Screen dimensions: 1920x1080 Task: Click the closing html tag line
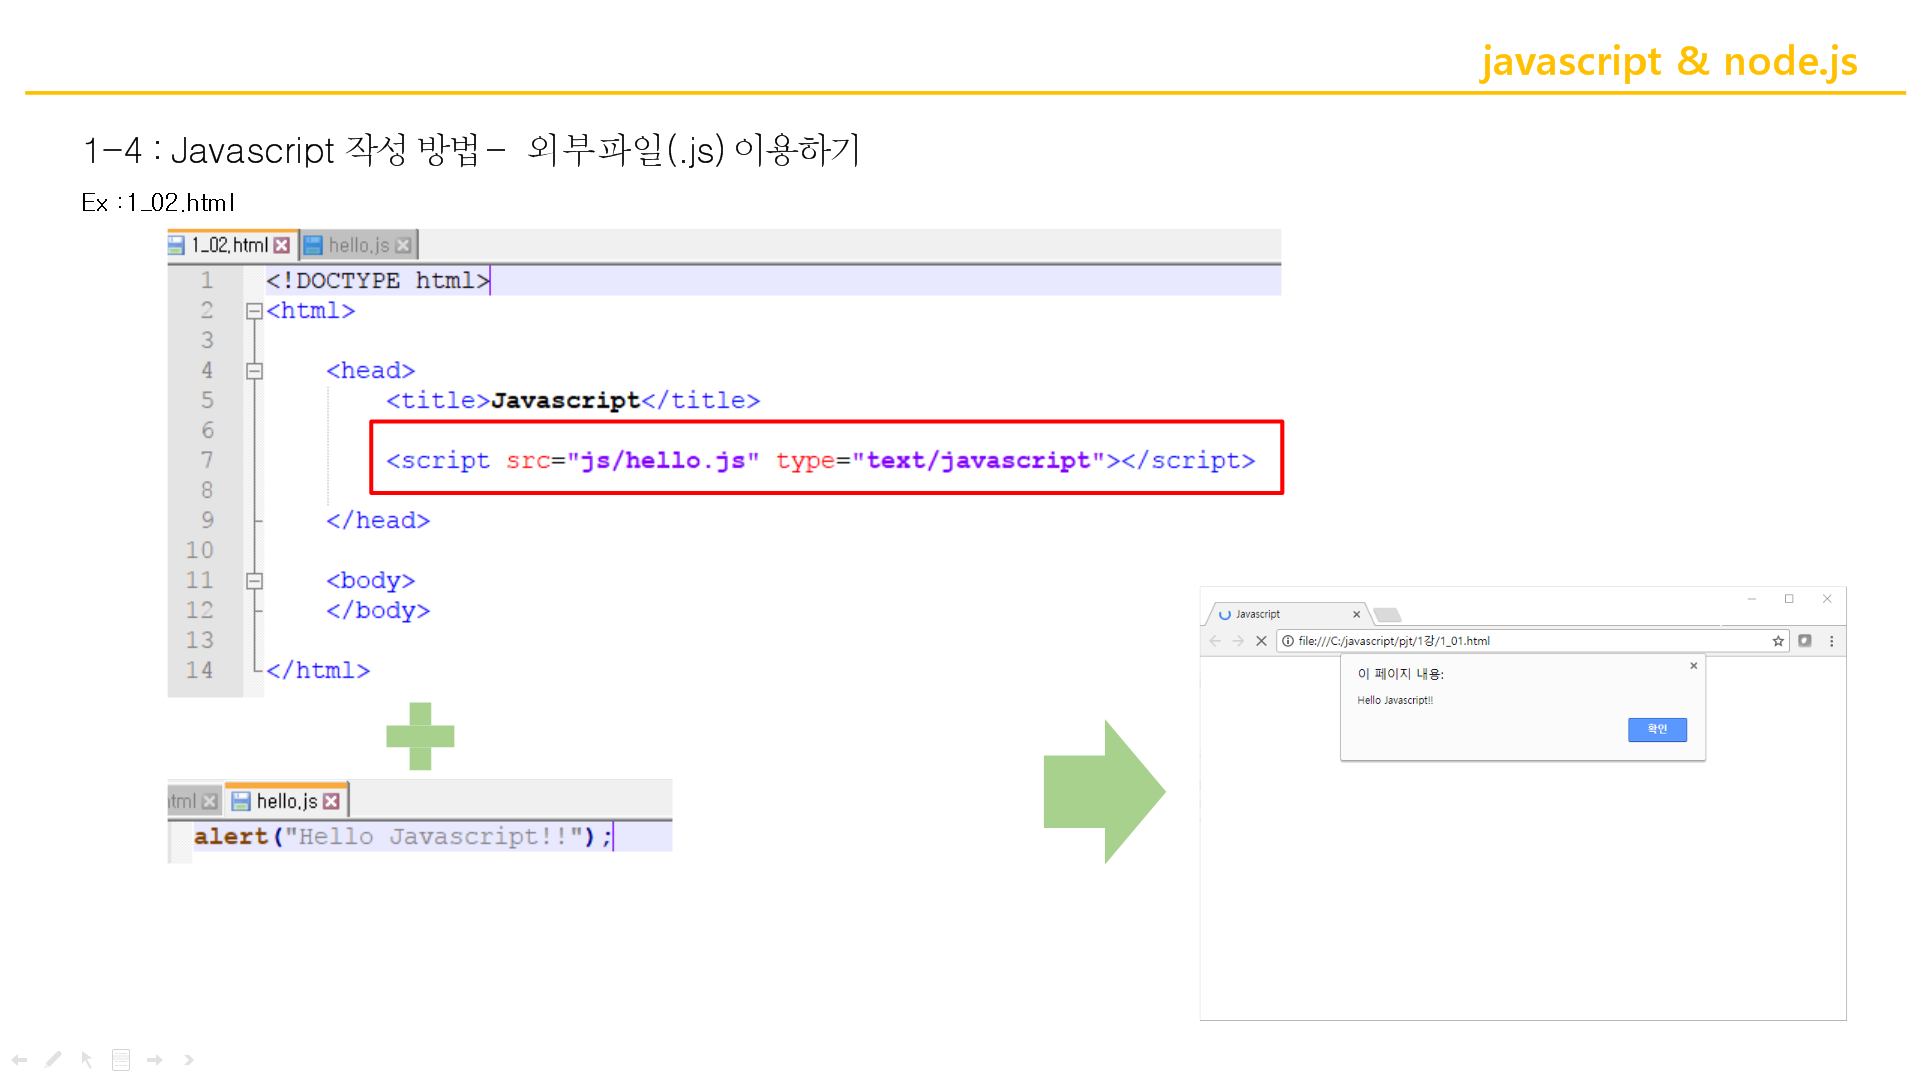click(x=318, y=671)
